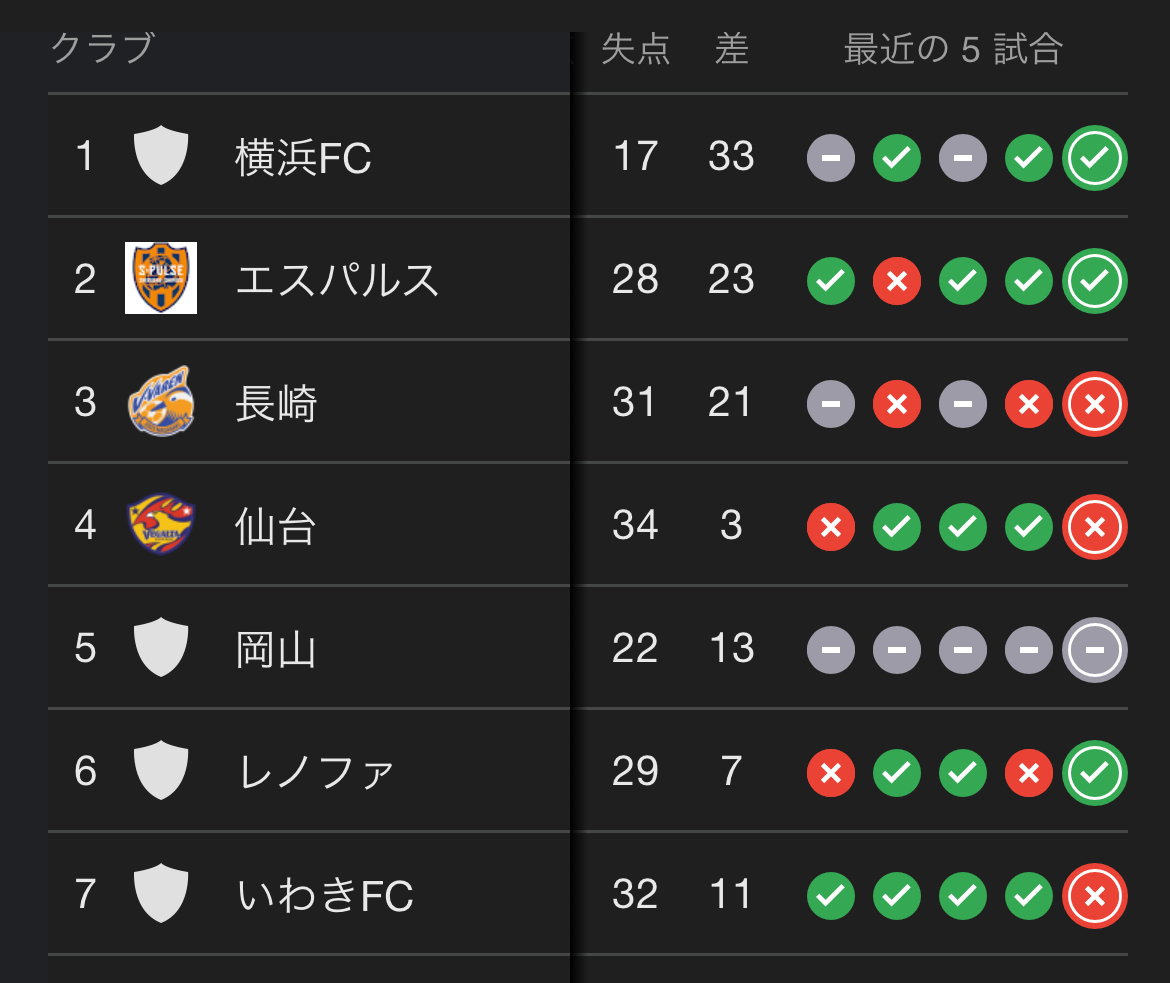The height and width of the screenshot is (983, 1170).
Task: Click 仙台's latest outlined loss icon
Action: pyautogui.click(x=1095, y=527)
